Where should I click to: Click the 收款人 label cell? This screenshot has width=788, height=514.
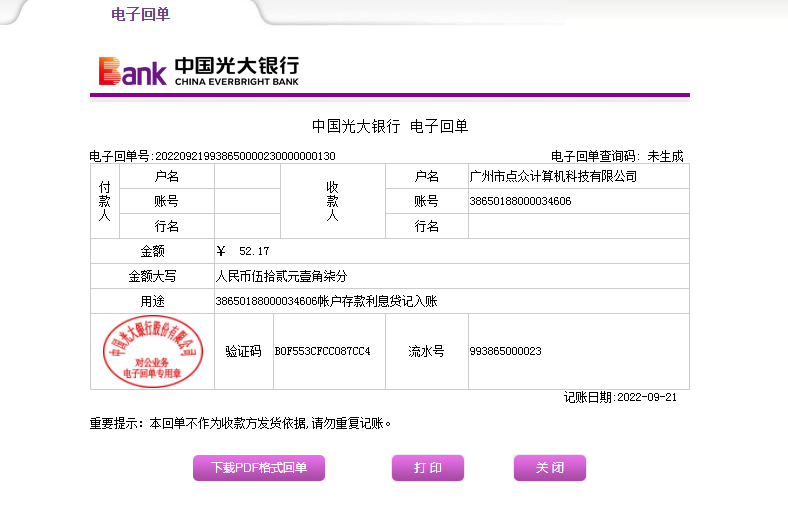point(333,201)
